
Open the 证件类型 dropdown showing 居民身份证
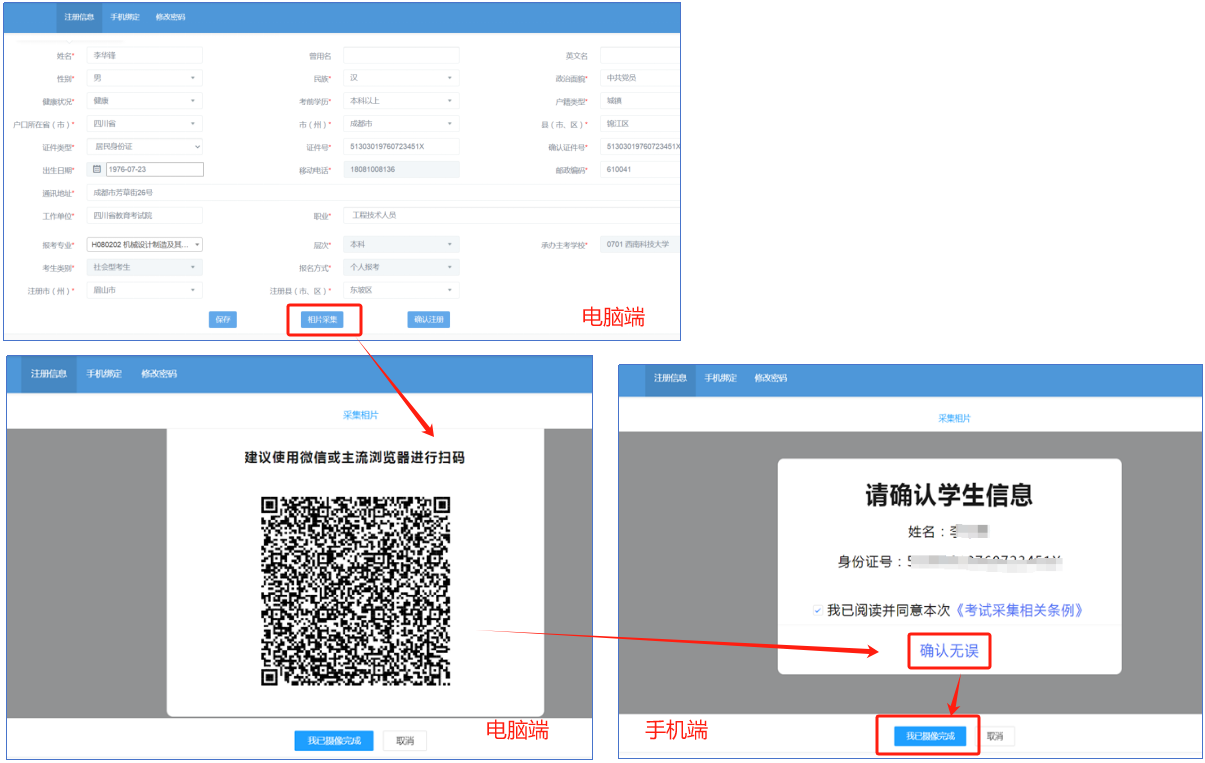click(144, 147)
